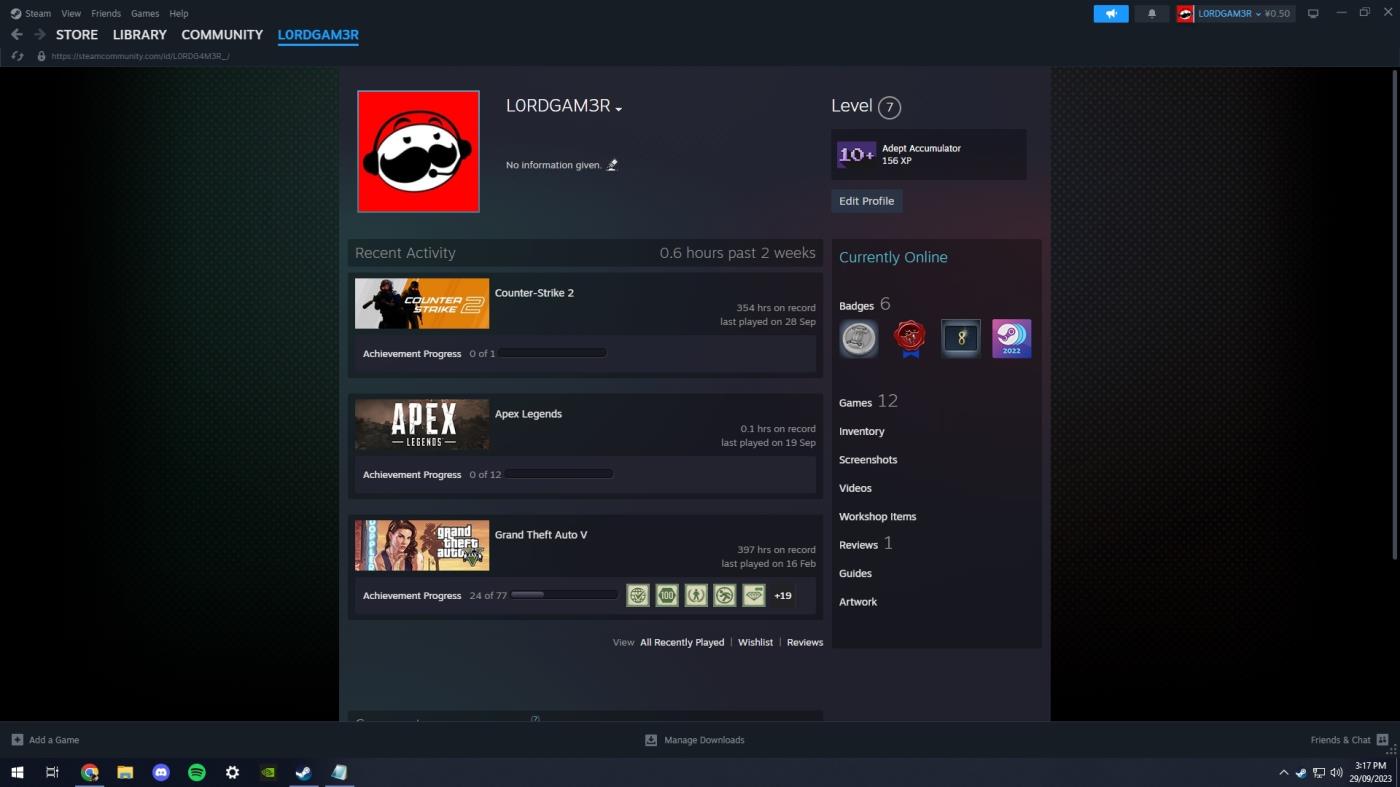Open the View menu
1400x787 pixels.
71,14
